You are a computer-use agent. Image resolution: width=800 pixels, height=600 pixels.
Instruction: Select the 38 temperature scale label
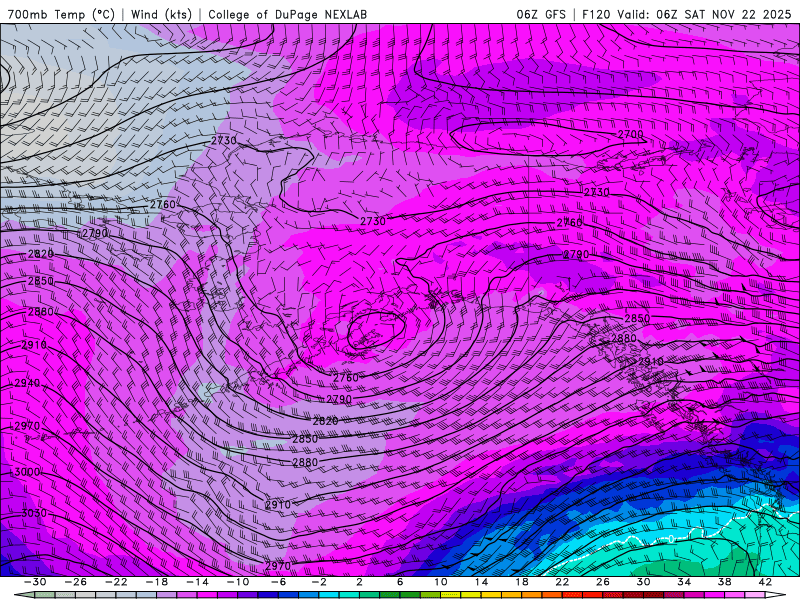pyautogui.click(x=724, y=582)
